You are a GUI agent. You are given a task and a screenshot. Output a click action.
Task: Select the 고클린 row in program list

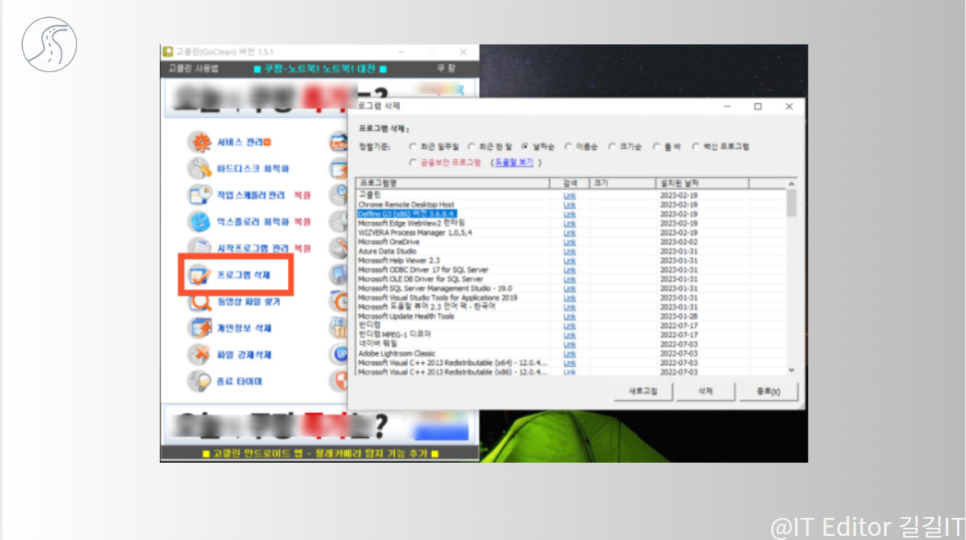[571, 195]
